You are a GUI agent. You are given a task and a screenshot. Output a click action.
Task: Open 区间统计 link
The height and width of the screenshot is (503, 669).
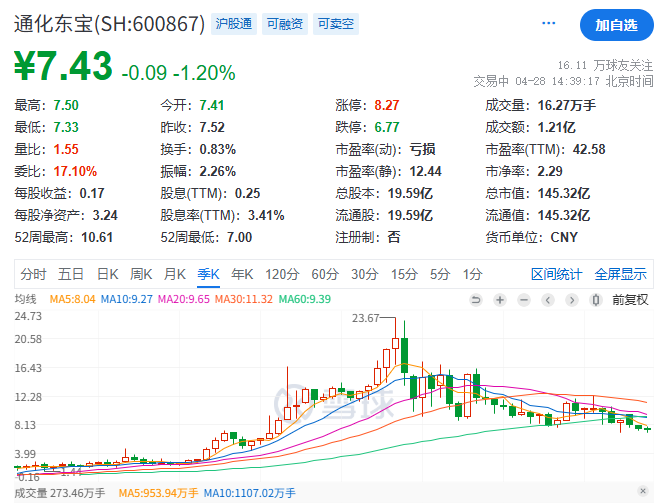pyautogui.click(x=556, y=274)
